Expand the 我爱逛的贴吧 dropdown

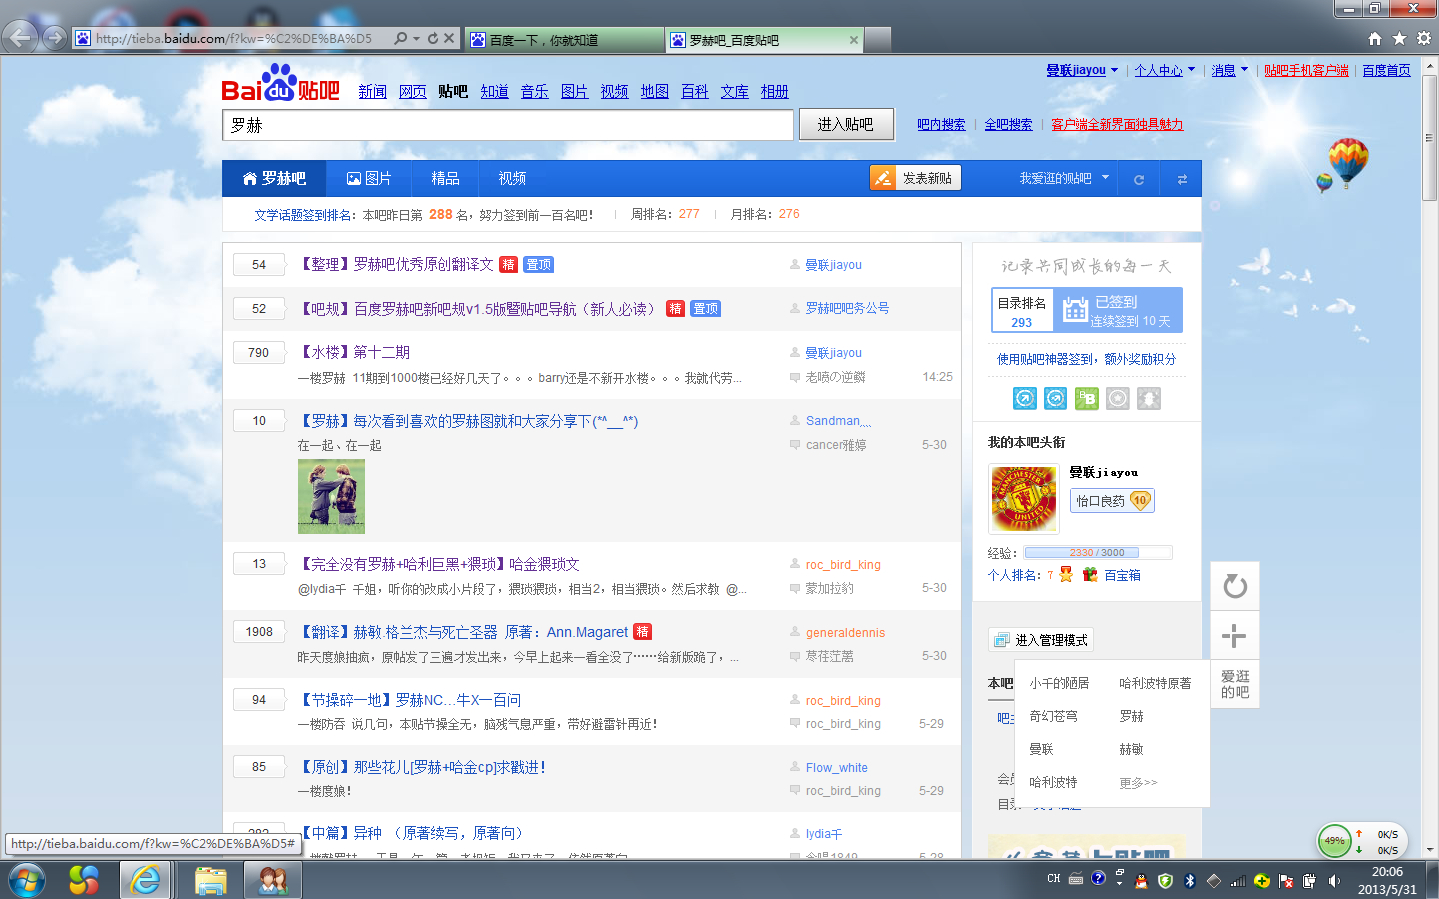point(1064,179)
